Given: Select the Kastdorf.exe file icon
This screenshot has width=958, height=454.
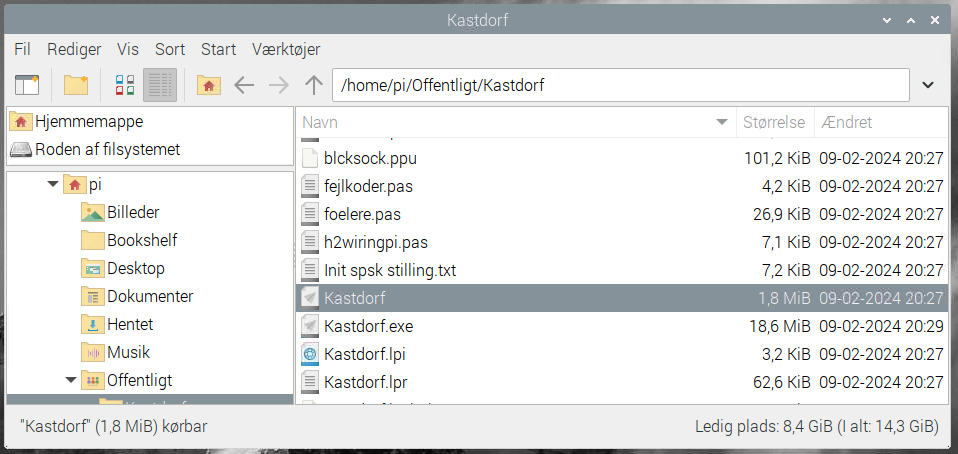Looking at the screenshot, I should (311, 326).
